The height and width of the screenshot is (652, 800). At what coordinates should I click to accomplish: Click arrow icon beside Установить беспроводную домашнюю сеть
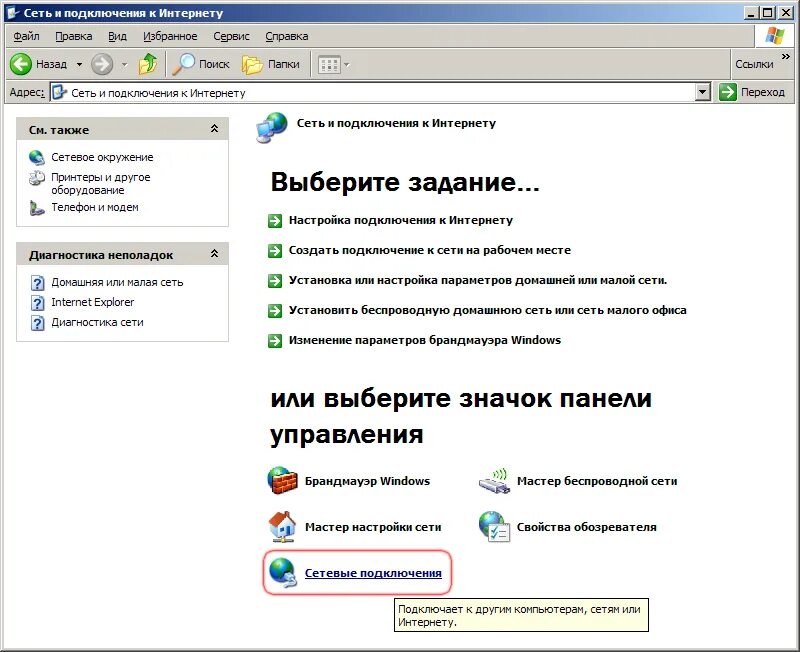(x=275, y=311)
